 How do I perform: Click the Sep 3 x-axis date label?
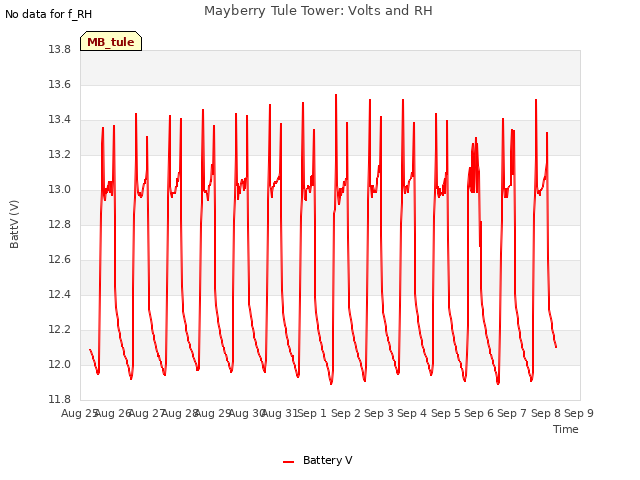point(379,413)
